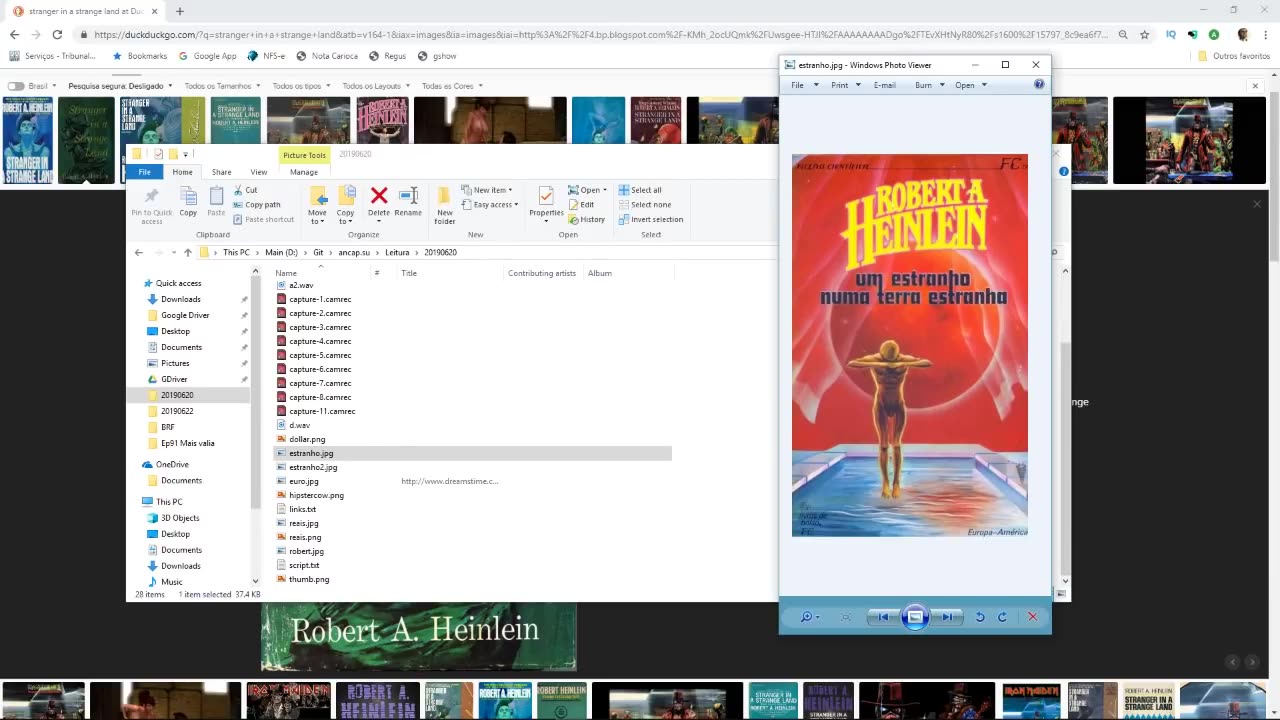Open Photo Viewer's File menu
The height and width of the screenshot is (720, 1280).
click(x=804, y=85)
